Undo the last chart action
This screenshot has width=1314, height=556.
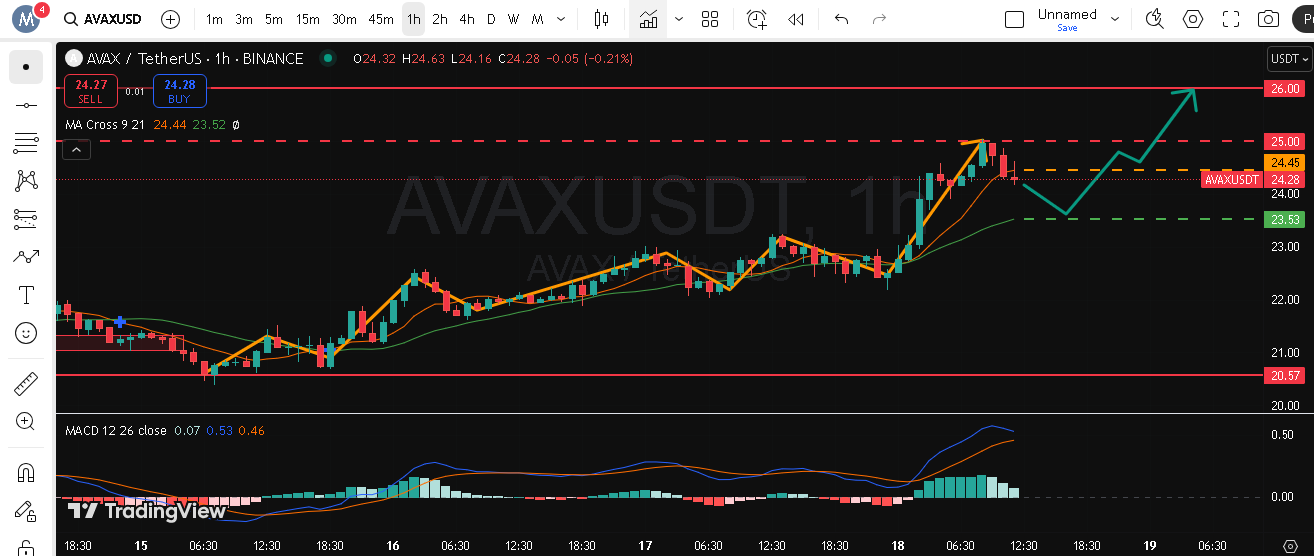(x=841, y=19)
